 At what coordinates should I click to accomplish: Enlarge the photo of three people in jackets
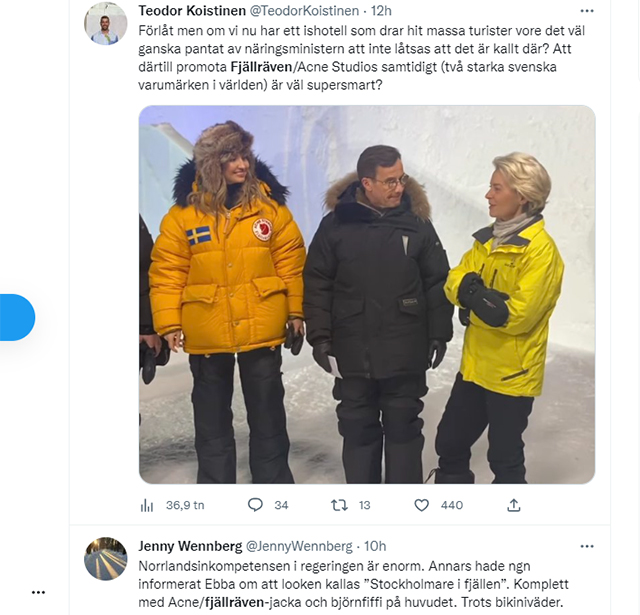click(x=366, y=294)
